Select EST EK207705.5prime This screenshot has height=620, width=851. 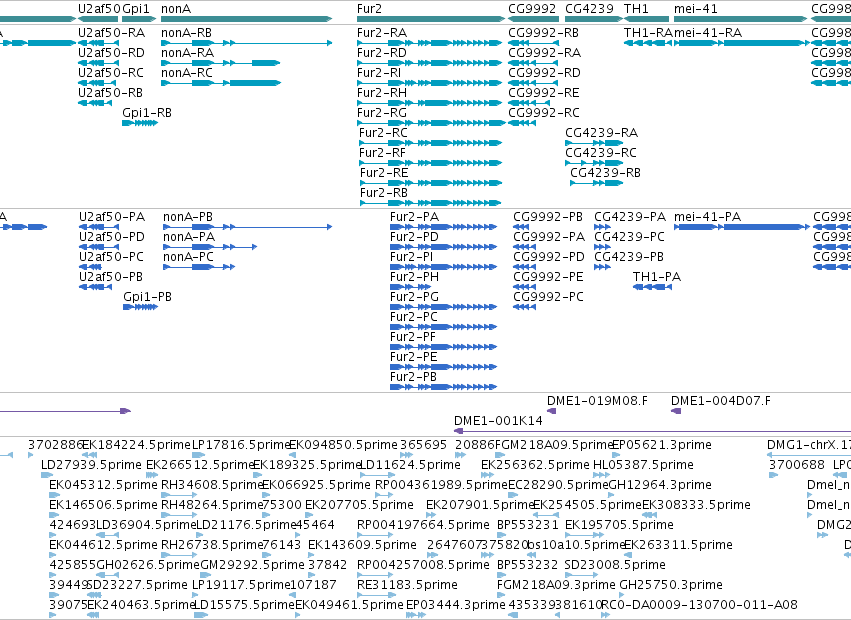pyautogui.click(x=308, y=515)
